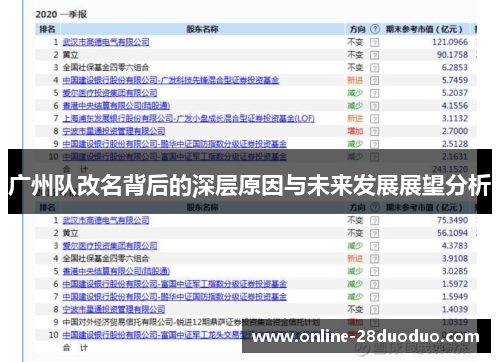Click the 排名 column header under 2020 一季报

[47, 29]
